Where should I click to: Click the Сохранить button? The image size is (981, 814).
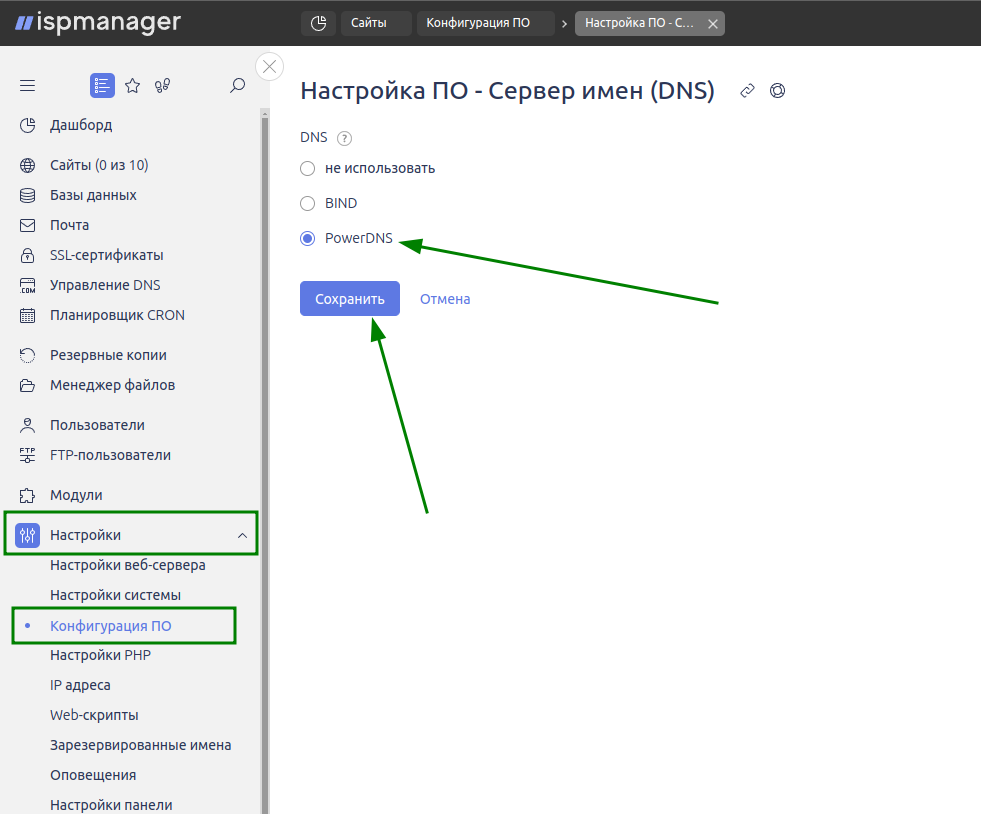coord(350,299)
